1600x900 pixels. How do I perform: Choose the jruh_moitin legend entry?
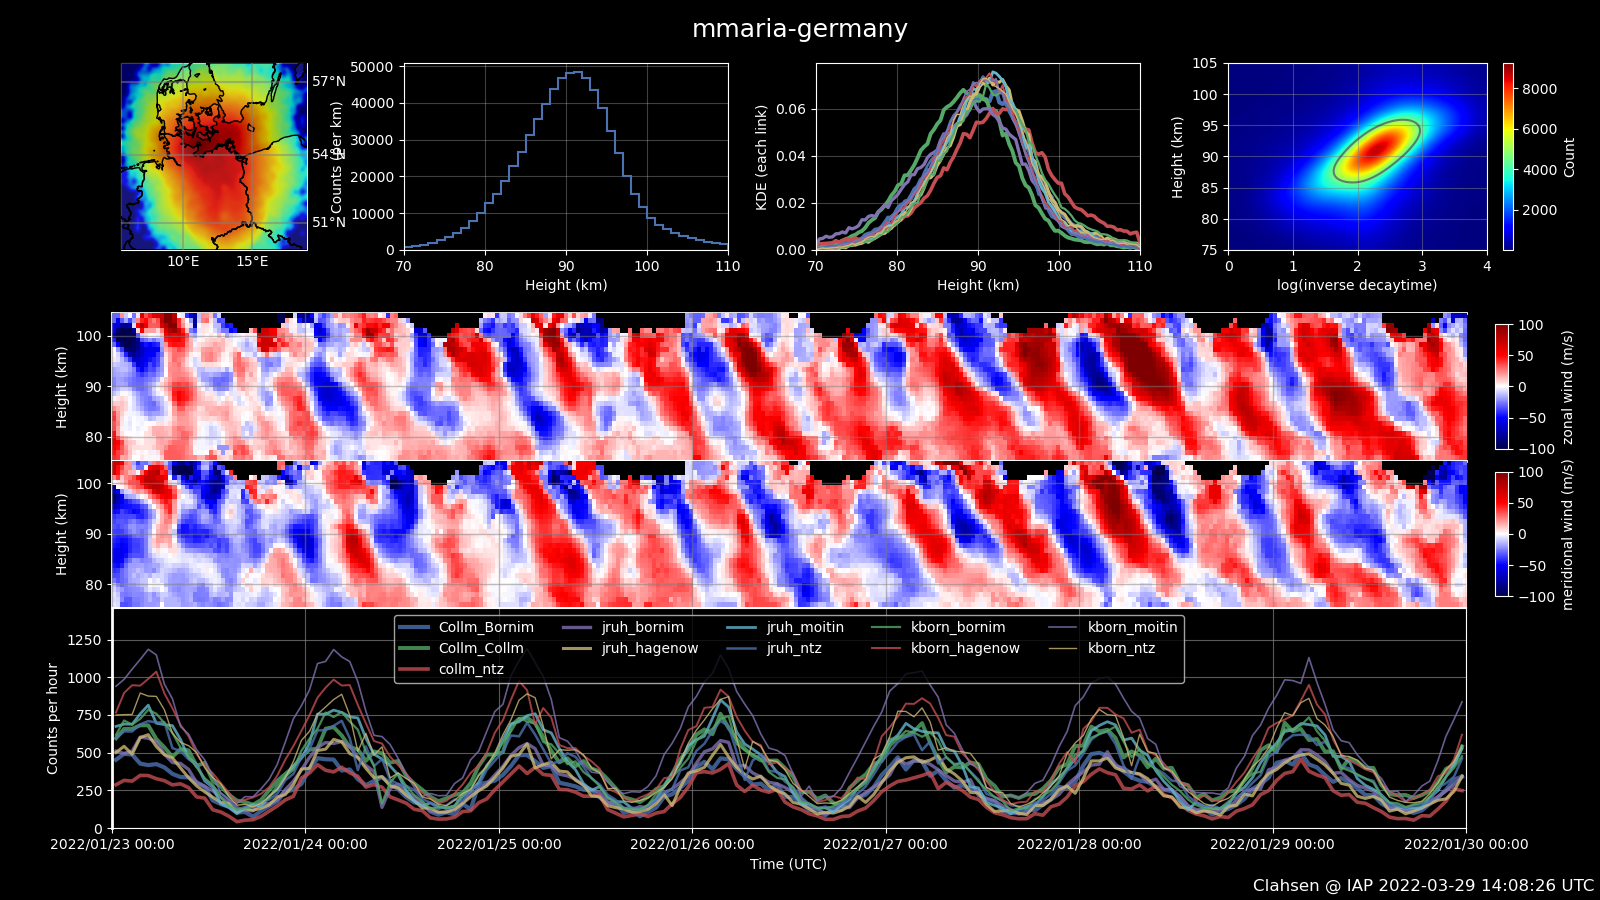785,628
